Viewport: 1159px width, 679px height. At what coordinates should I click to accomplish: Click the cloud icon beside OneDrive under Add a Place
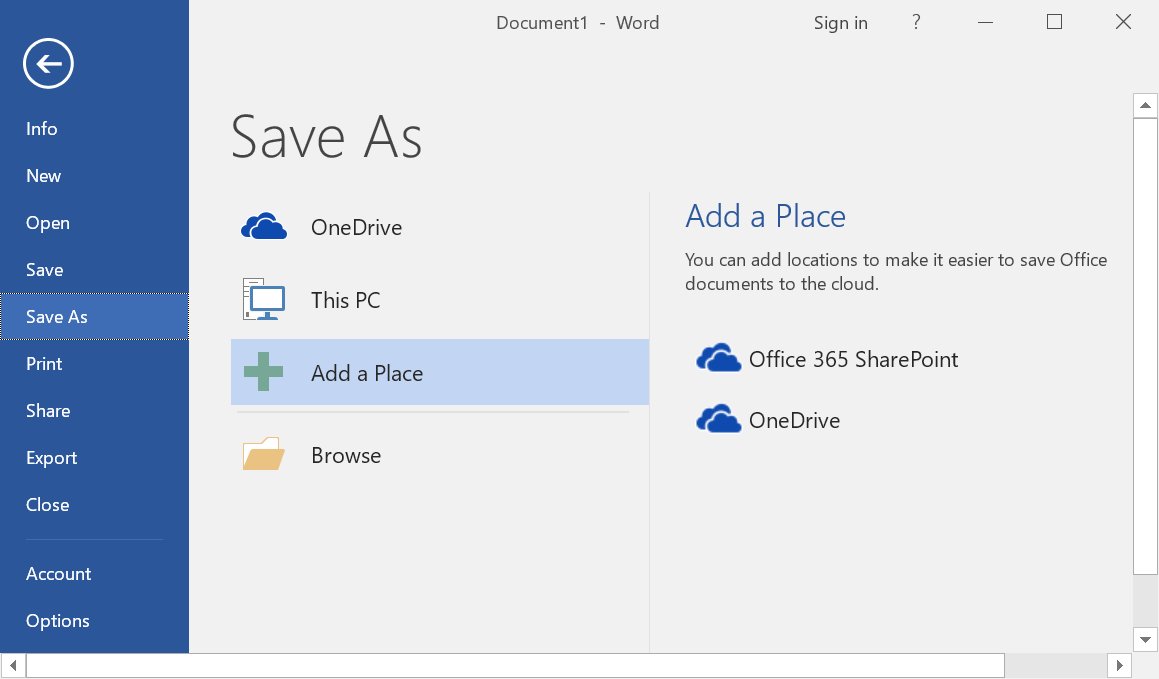coord(718,419)
